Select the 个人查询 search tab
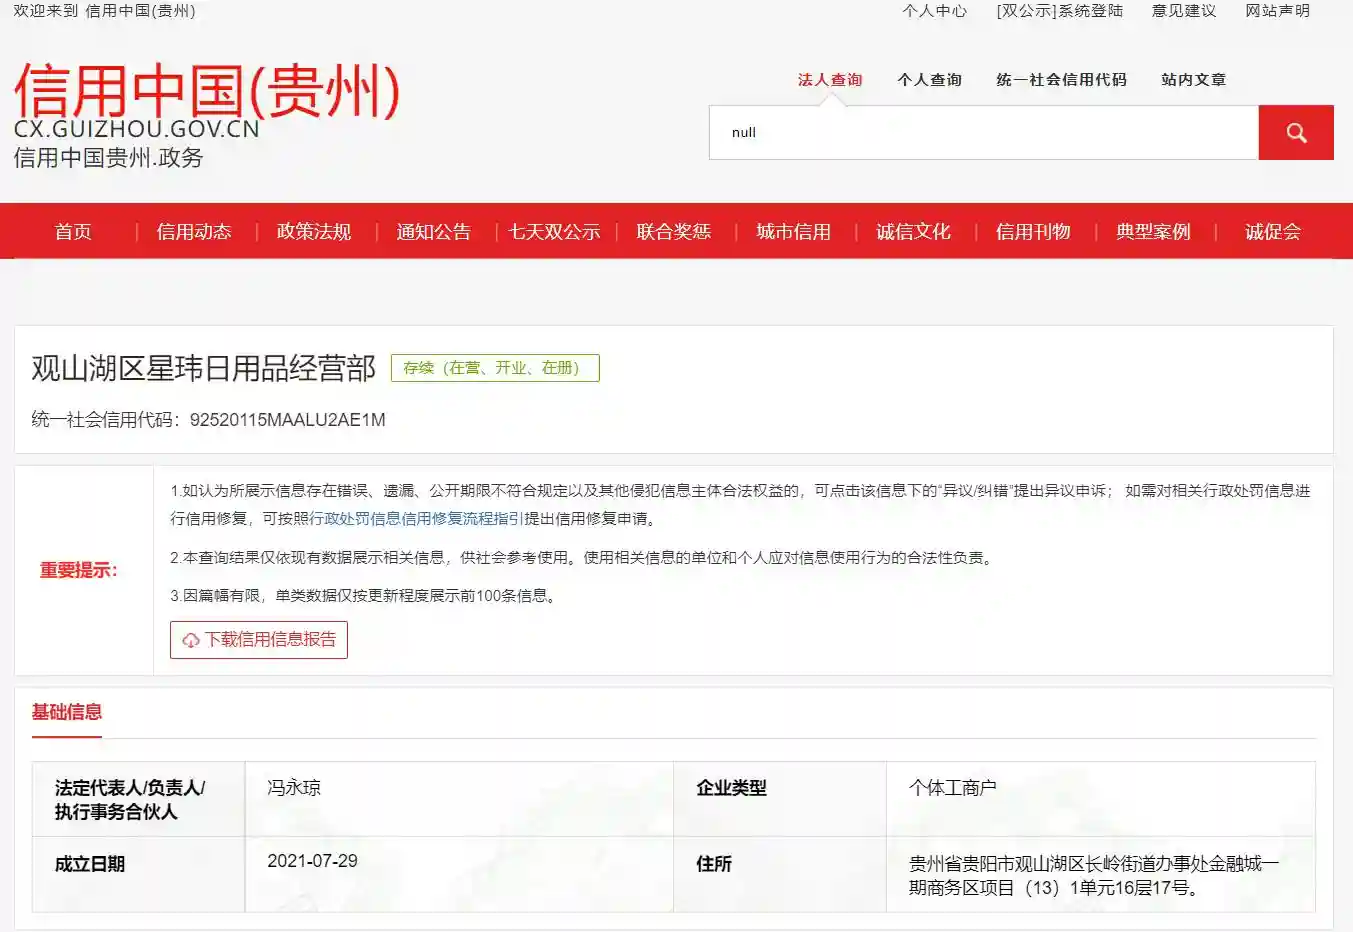The width and height of the screenshot is (1353, 932). [930, 80]
